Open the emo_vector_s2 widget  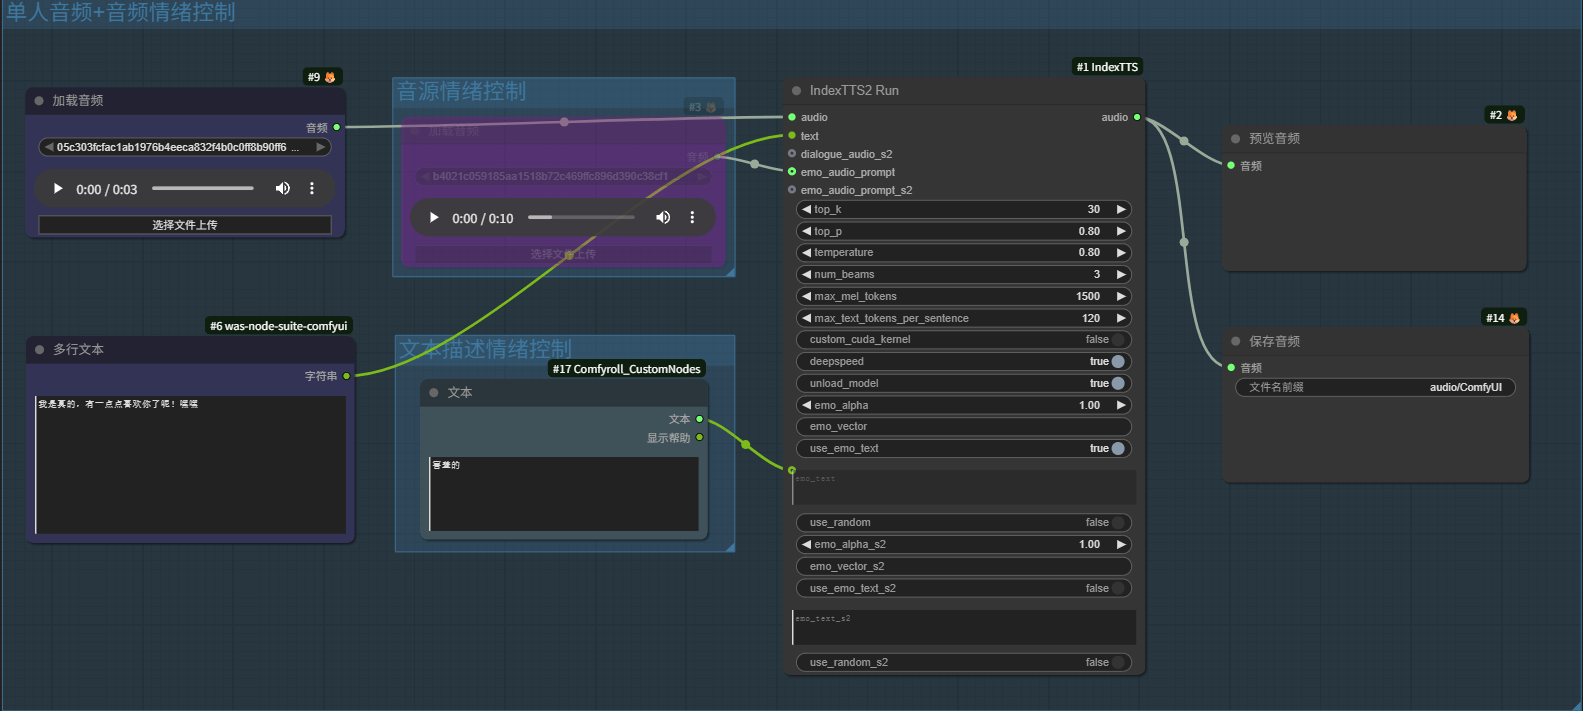(964, 567)
